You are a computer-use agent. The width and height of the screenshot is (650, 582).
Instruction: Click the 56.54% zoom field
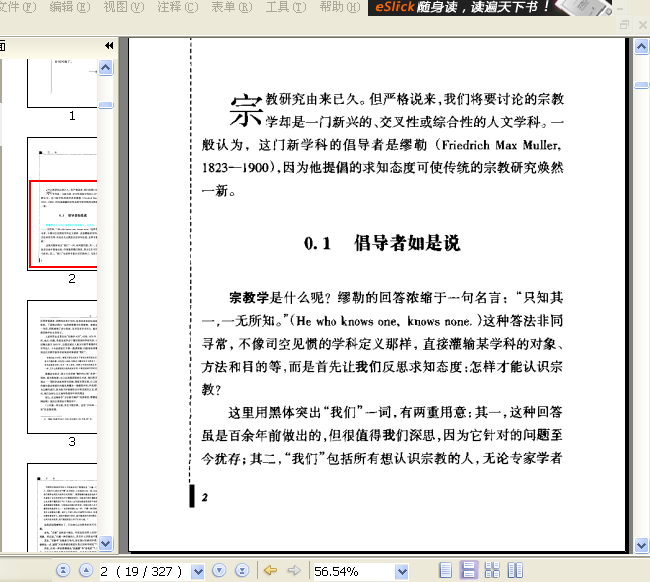click(353, 572)
